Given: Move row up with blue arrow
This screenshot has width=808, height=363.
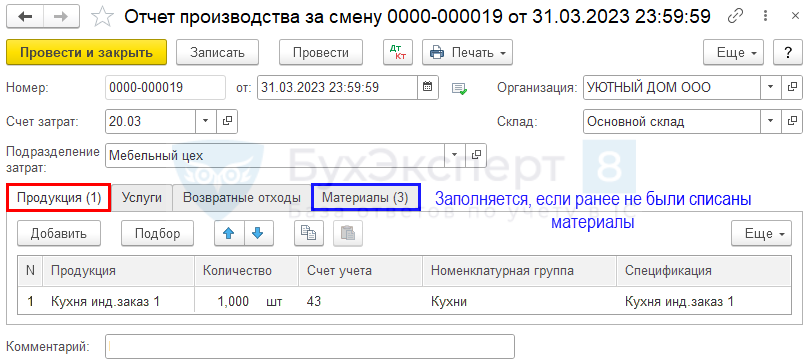Looking at the screenshot, I should [229, 234].
